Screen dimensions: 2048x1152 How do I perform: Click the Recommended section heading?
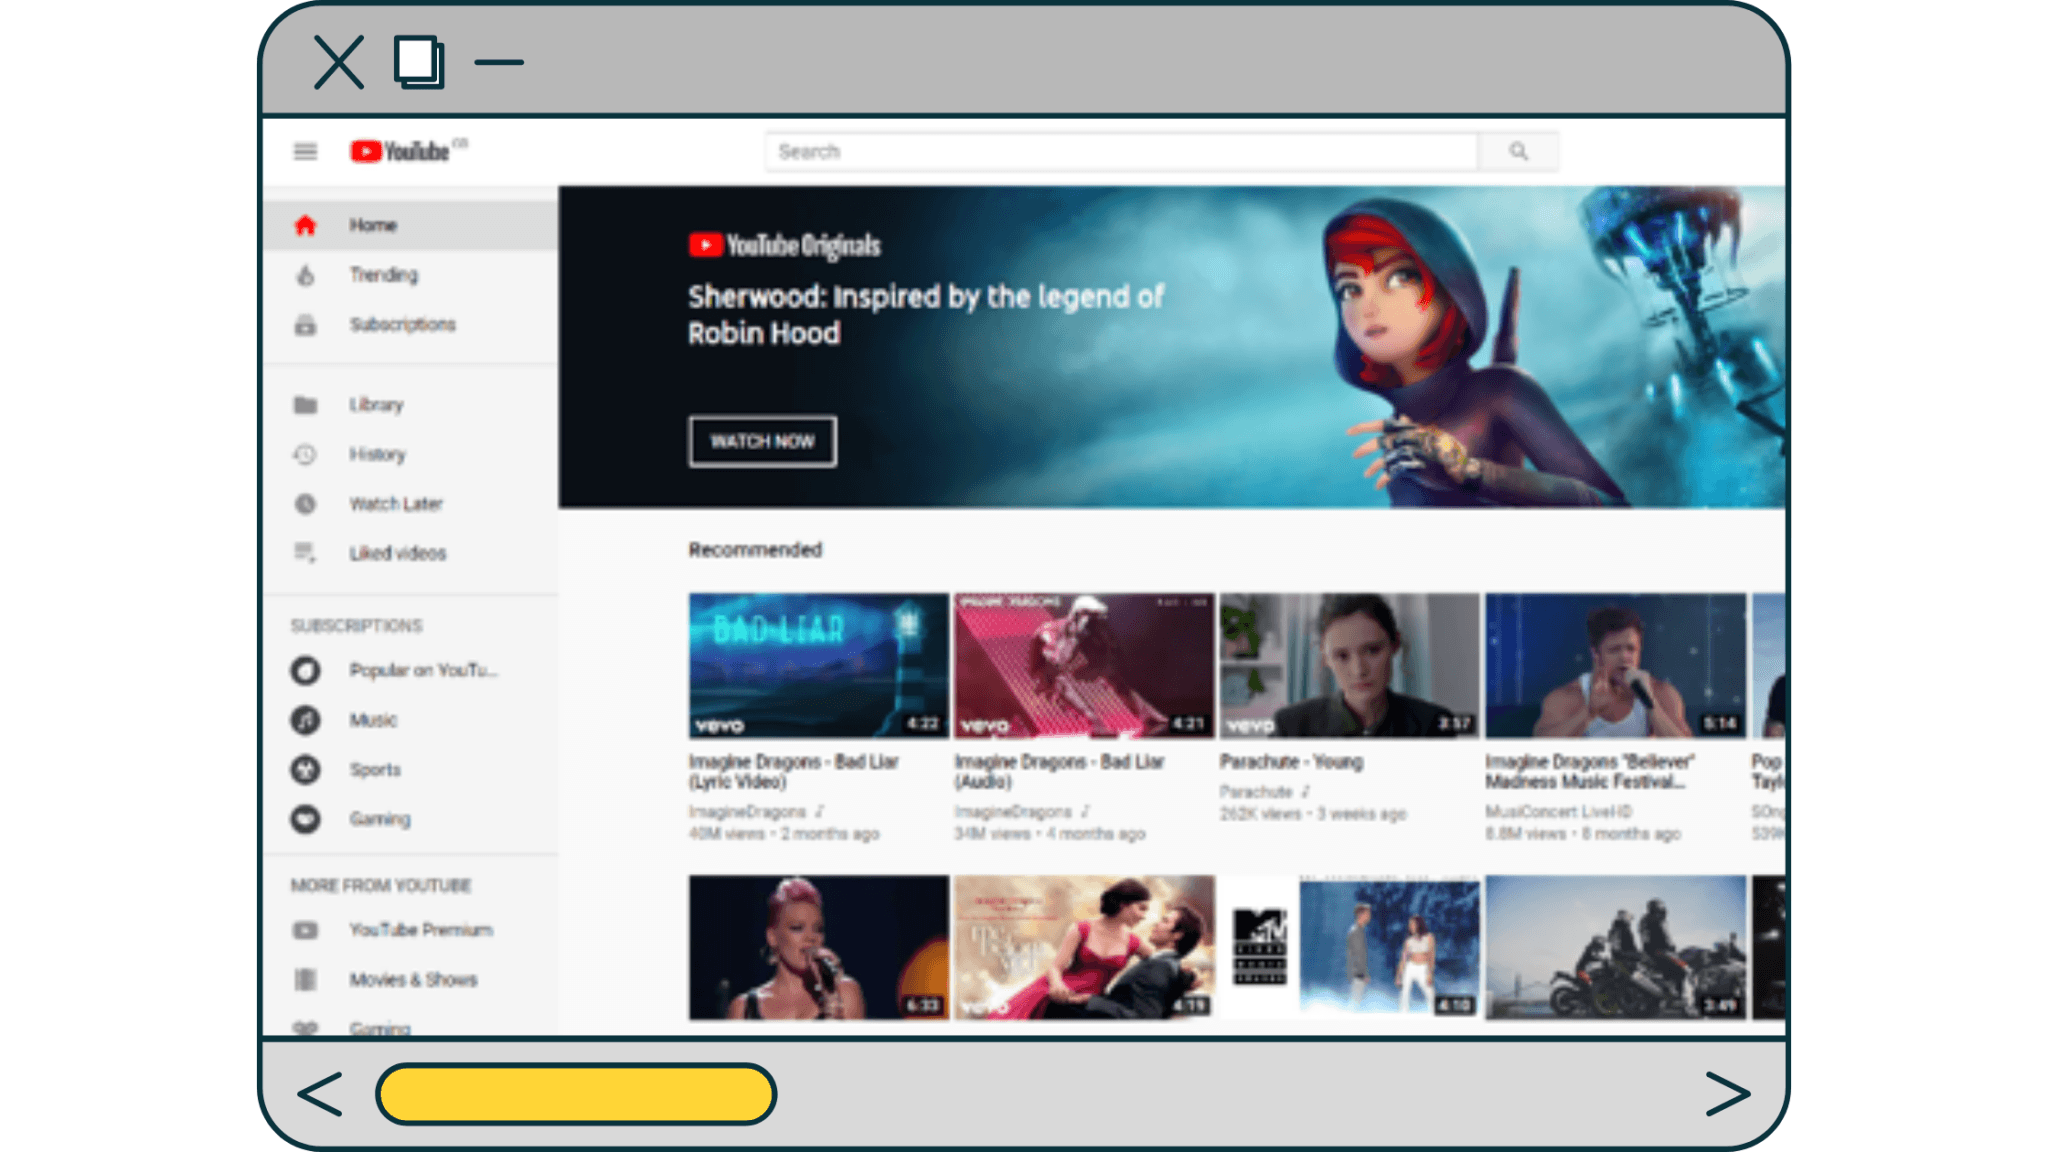755,550
